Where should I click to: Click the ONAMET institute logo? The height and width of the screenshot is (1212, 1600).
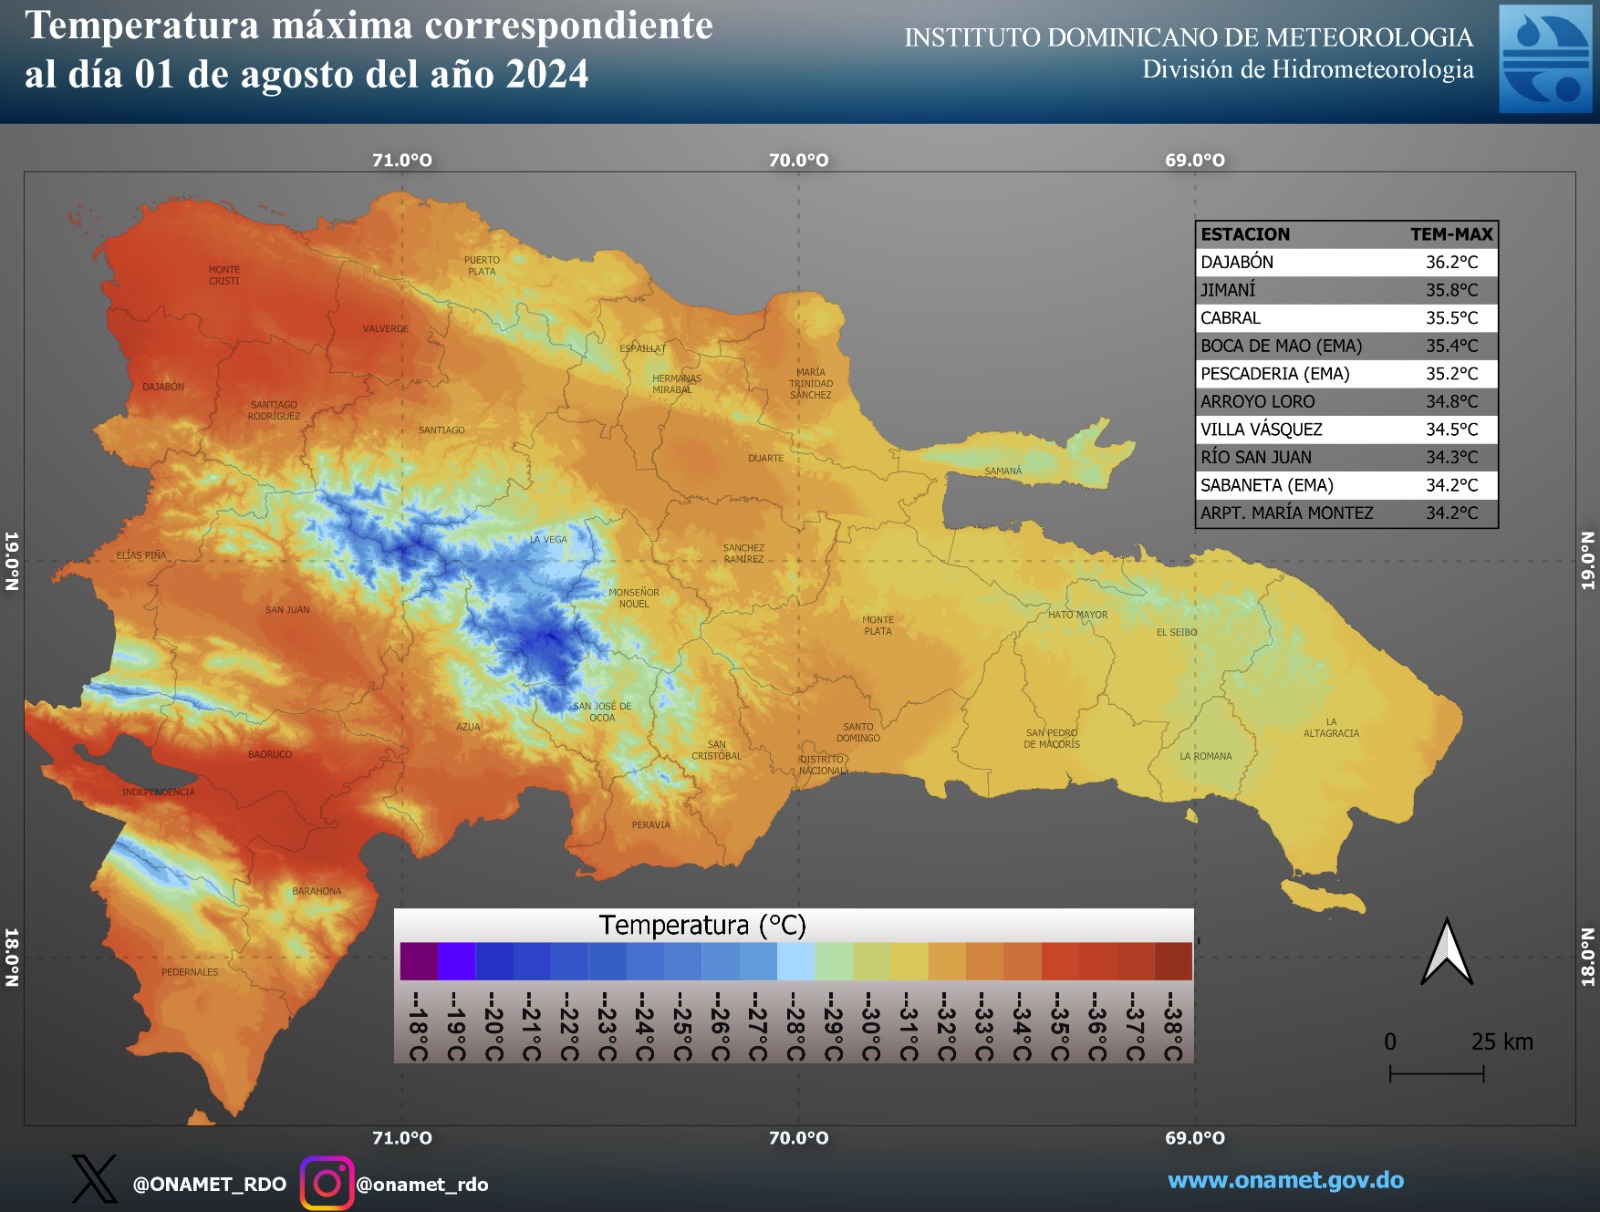[1544, 58]
